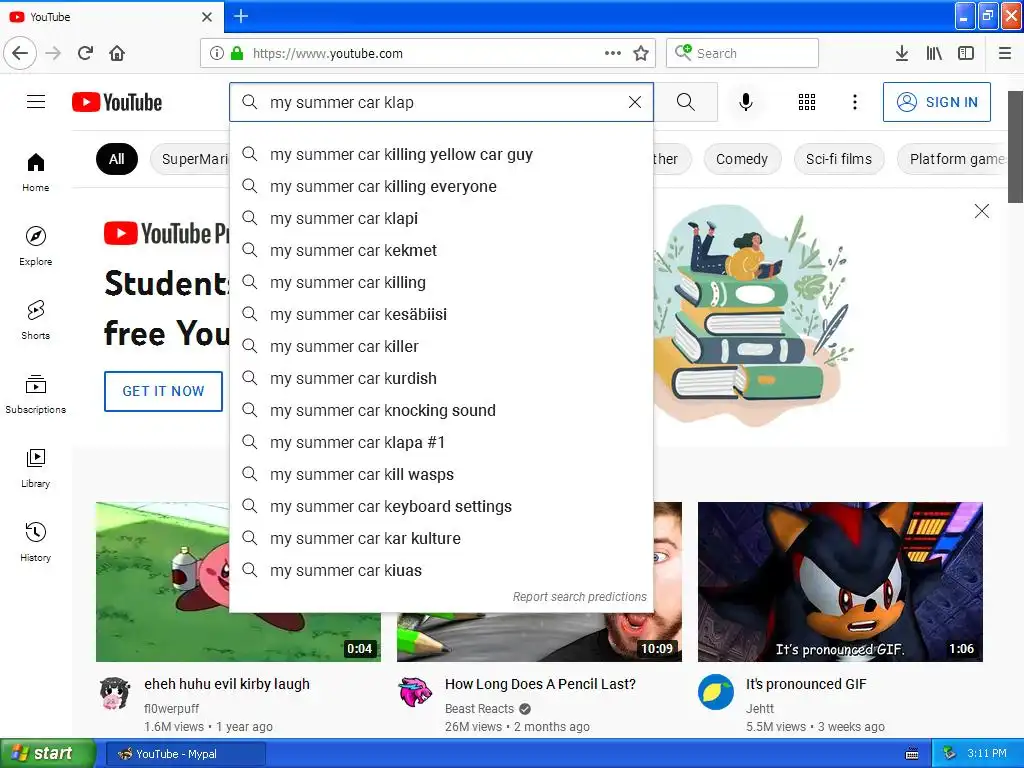Open 'eheh huhu evil kirby laugh' title
Image resolution: width=1024 pixels, height=768 pixels.
227,684
